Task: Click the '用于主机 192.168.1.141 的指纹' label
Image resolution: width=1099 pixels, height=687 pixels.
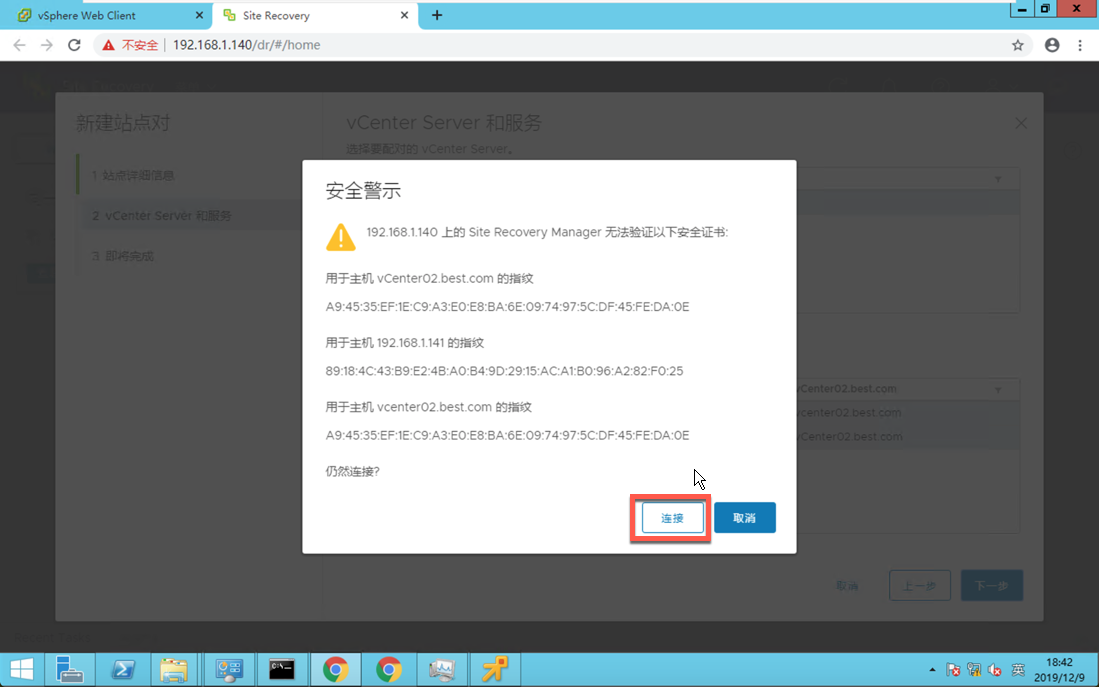Action: click(x=404, y=343)
